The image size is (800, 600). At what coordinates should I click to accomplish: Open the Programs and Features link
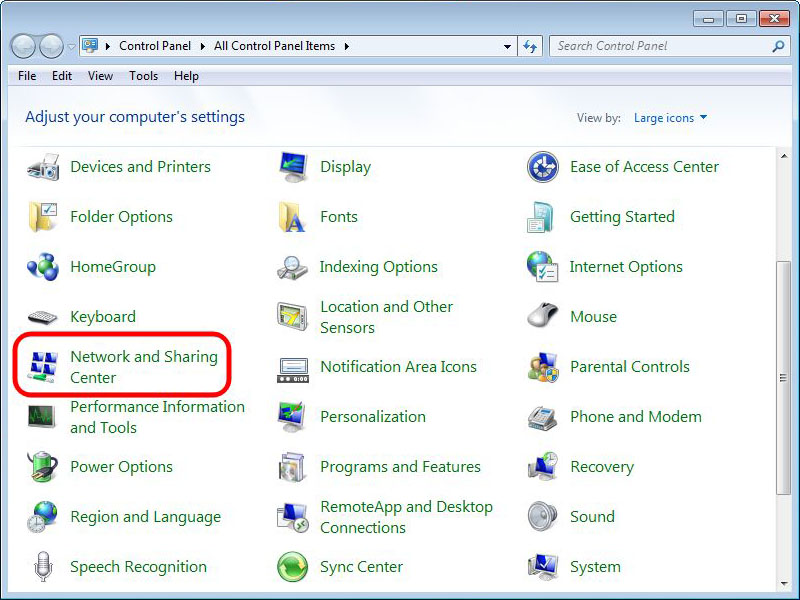click(400, 467)
